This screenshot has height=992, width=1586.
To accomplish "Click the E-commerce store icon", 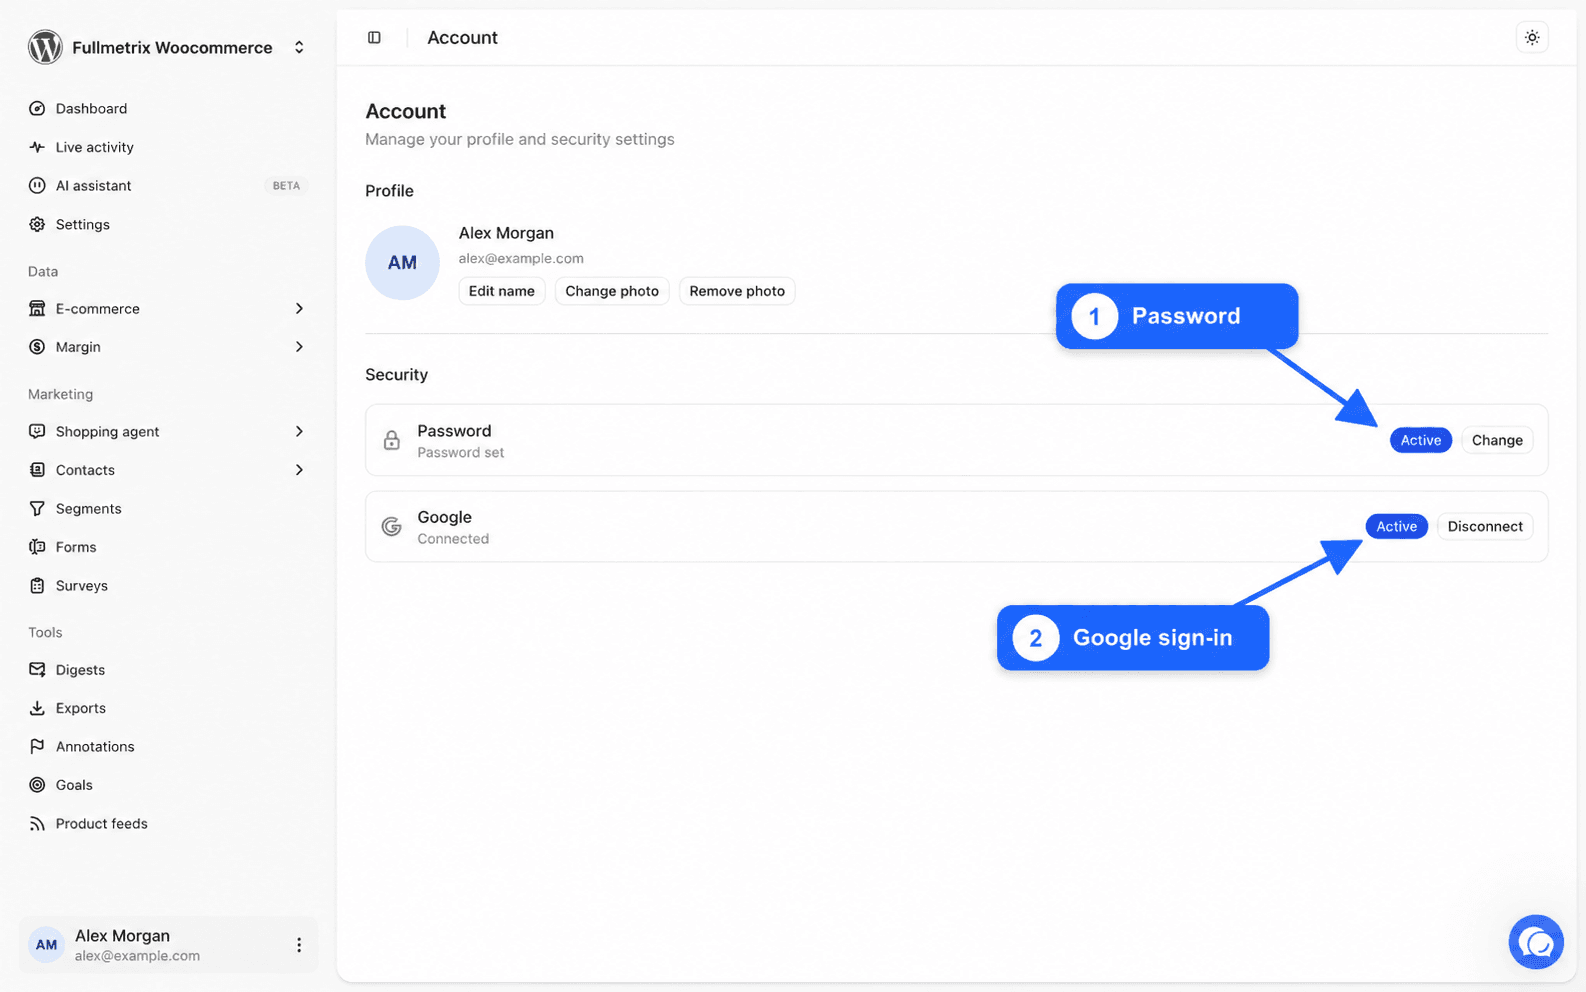I will tap(37, 308).
